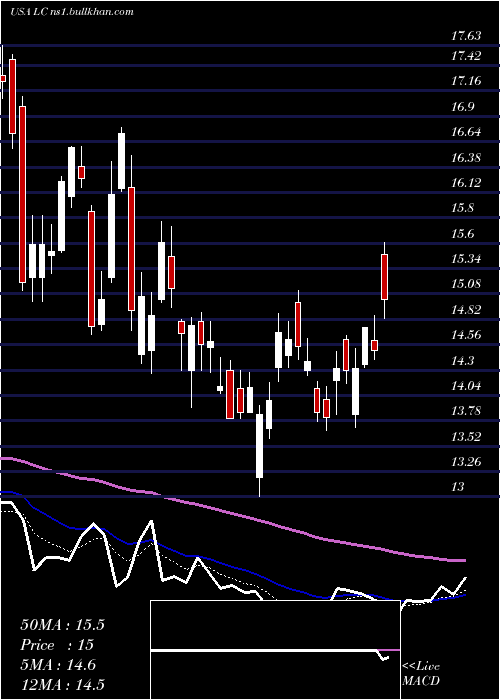Click the 17.16 price axis label
This screenshot has width=500, height=700.
(466, 81)
